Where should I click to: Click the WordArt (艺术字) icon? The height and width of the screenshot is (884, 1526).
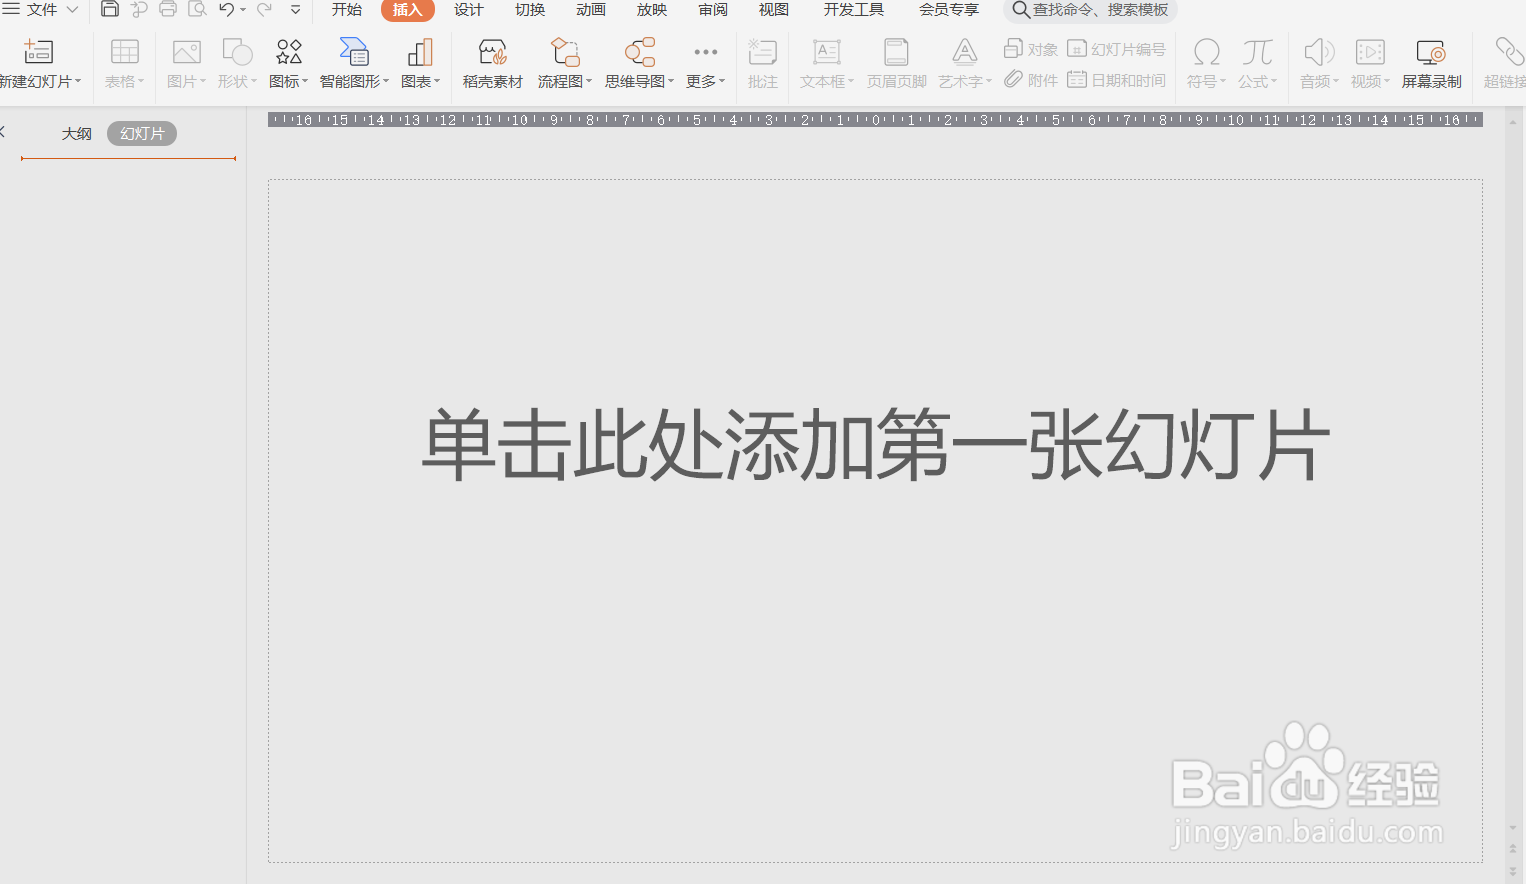pos(964,52)
